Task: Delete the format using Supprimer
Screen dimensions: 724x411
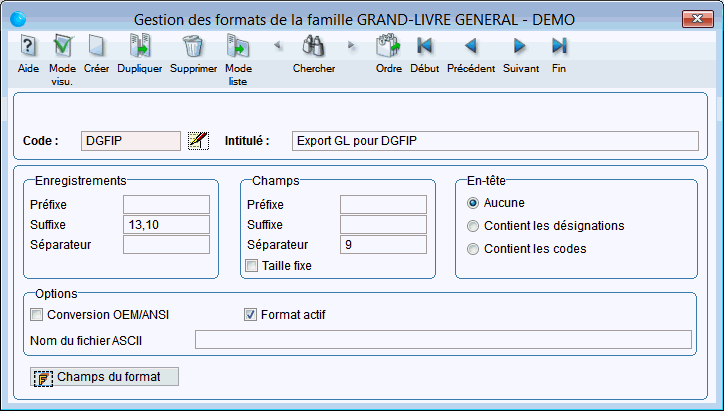Action: coord(192,47)
